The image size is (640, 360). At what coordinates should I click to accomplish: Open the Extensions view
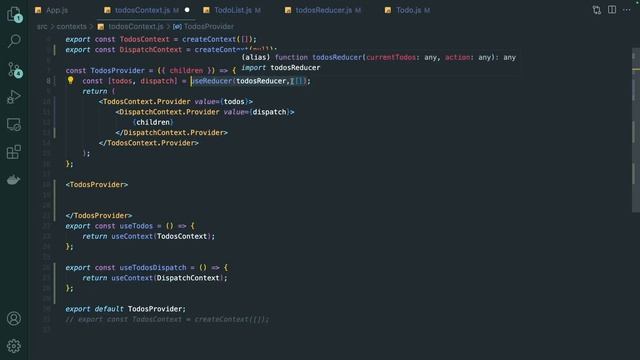(x=14, y=152)
